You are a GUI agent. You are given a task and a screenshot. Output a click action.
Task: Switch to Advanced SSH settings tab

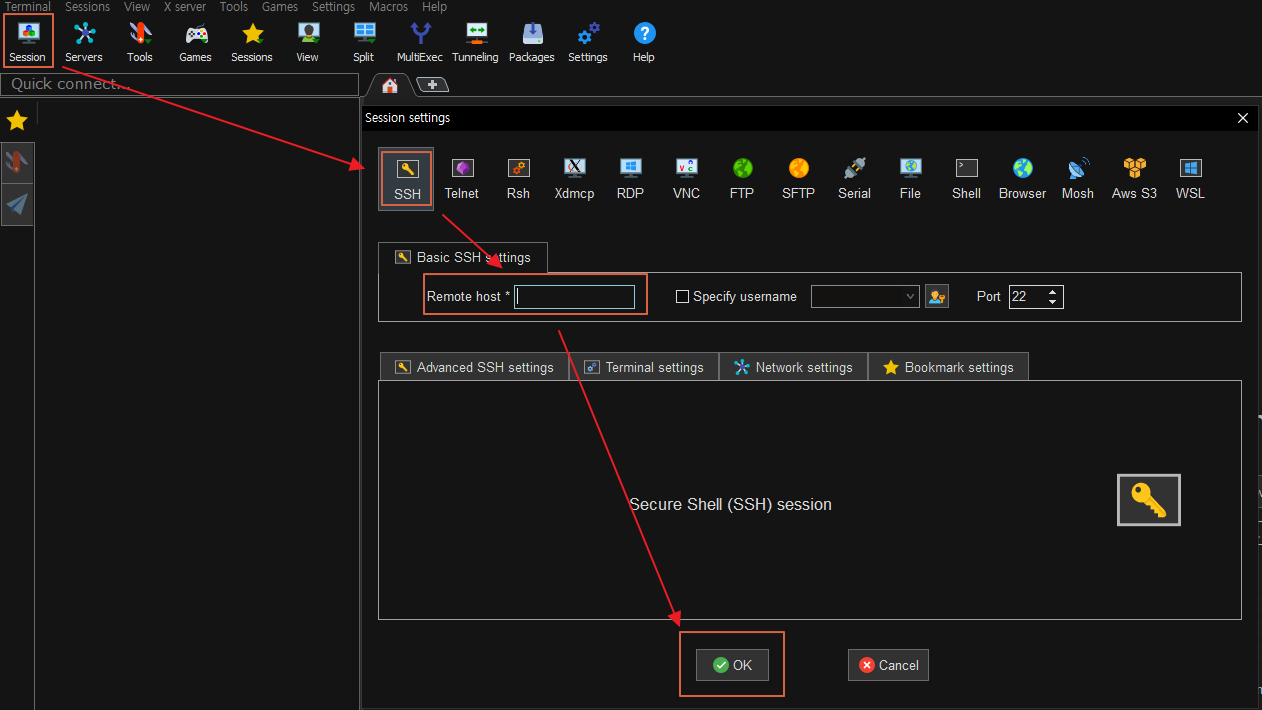point(474,367)
